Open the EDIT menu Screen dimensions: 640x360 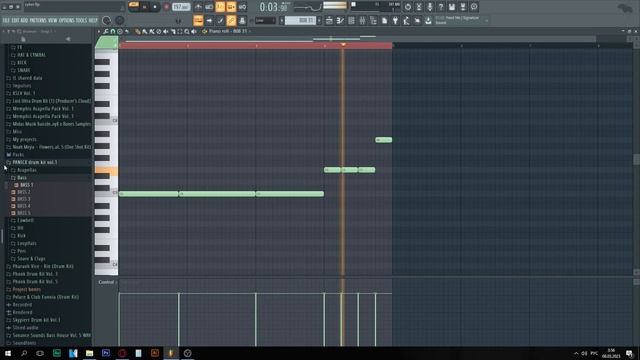tap(15, 20)
